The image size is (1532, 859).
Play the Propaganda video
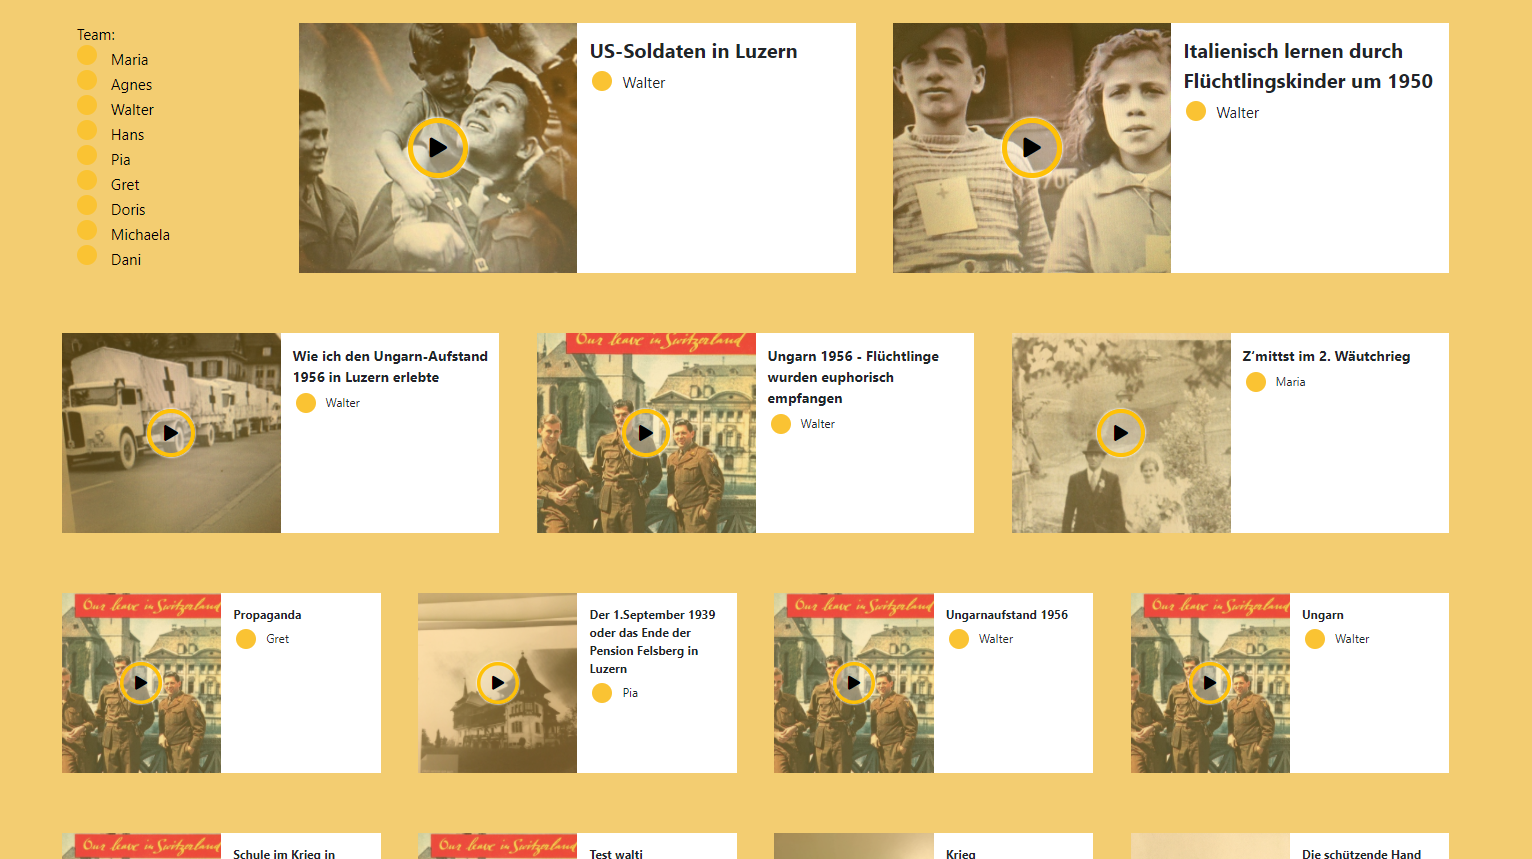click(x=141, y=683)
